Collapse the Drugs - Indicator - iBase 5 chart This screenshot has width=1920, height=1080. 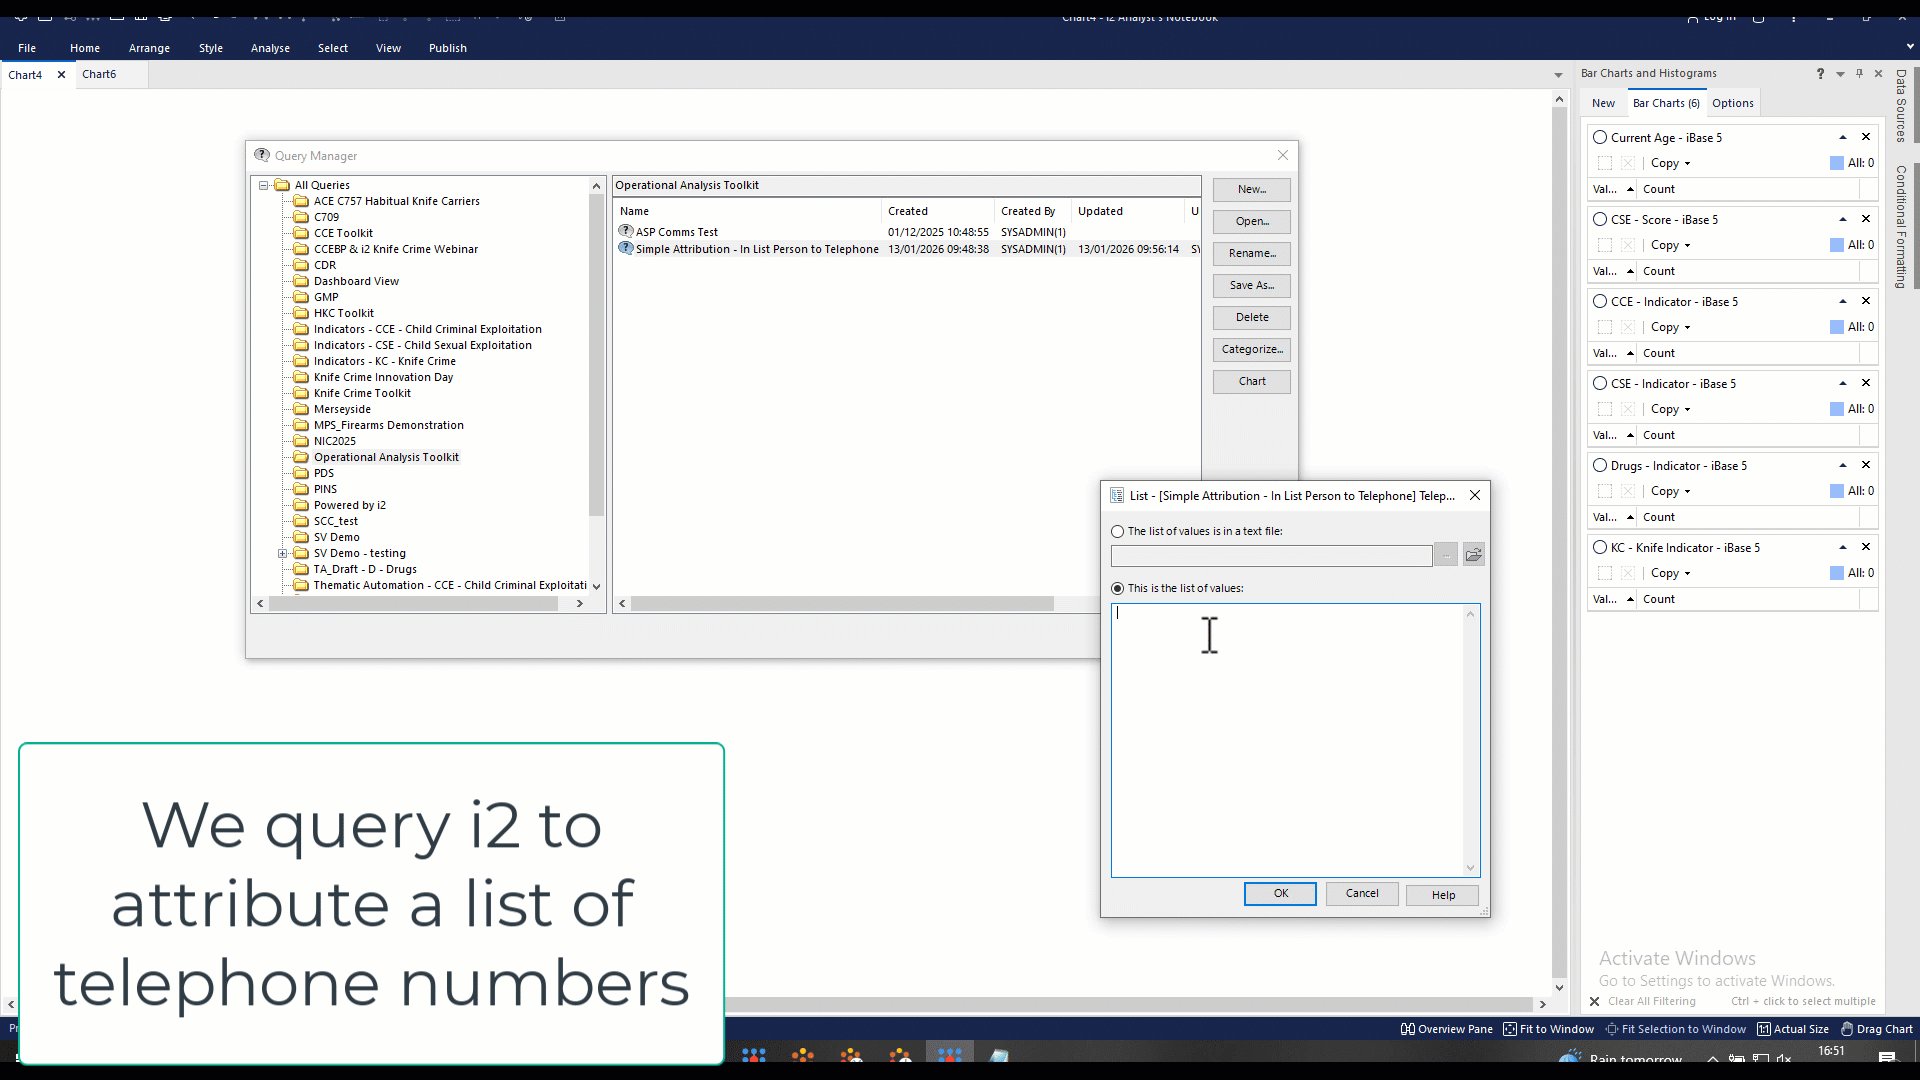click(x=1842, y=466)
